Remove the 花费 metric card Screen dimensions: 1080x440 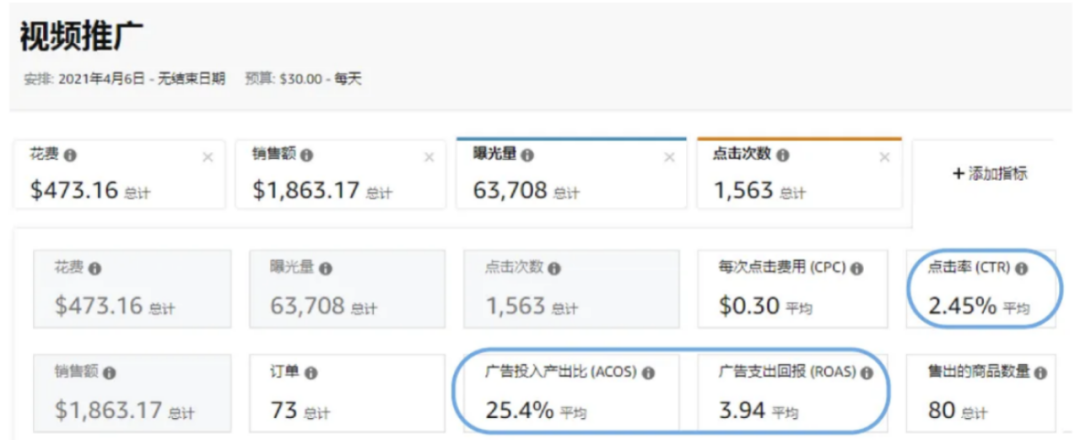[207, 158]
